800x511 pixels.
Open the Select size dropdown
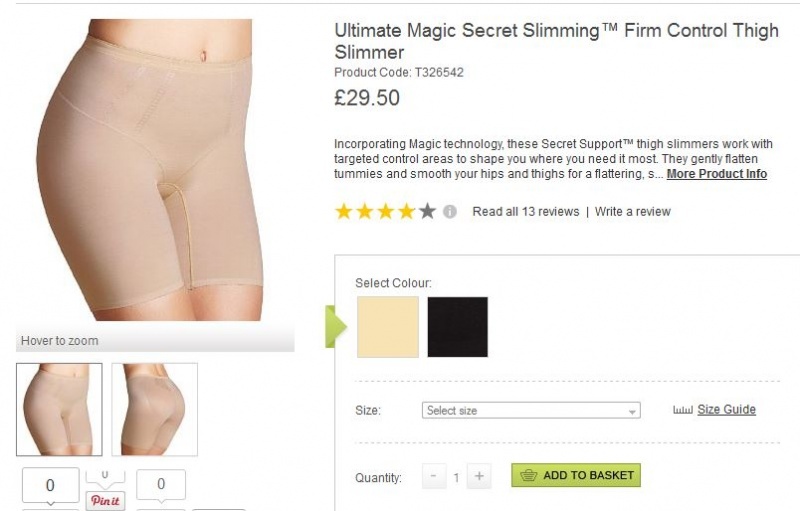(531, 411)
